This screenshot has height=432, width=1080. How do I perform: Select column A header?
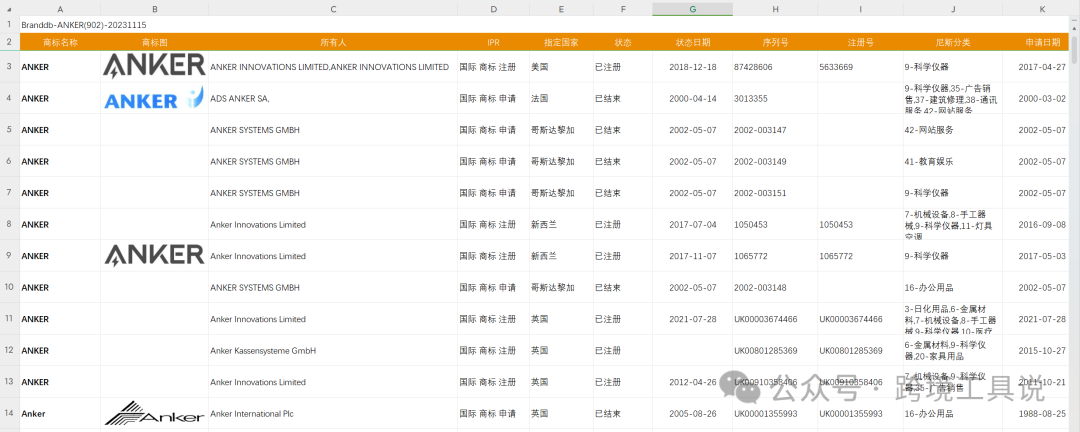(60, 9)
